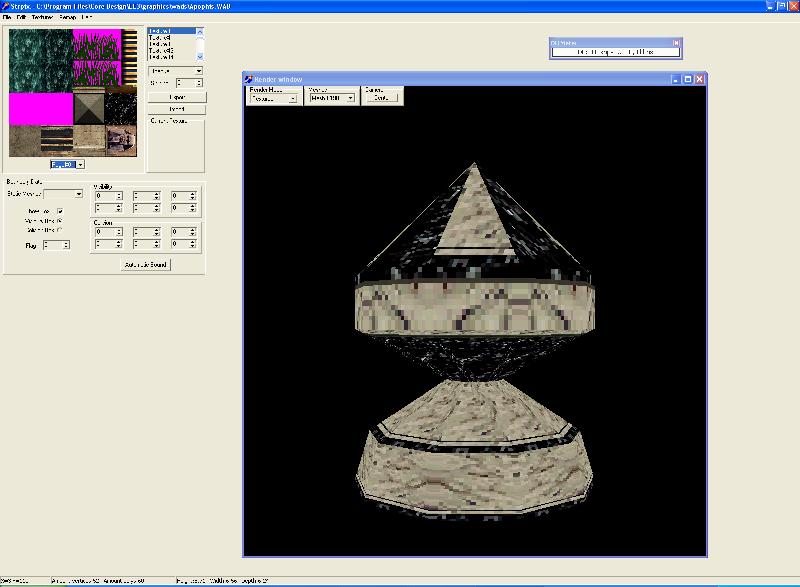Open the page dropdown below the texture map

(x=80, y=164)
